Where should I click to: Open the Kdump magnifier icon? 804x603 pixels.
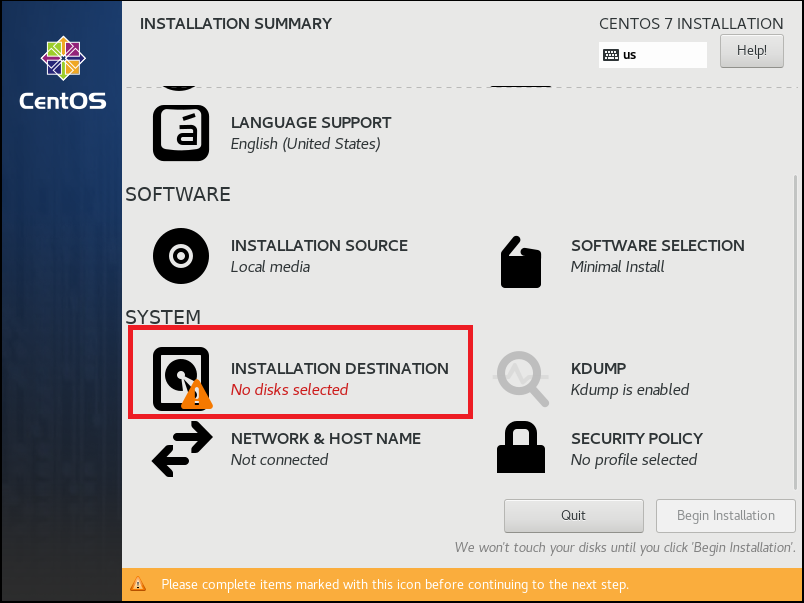521,379
